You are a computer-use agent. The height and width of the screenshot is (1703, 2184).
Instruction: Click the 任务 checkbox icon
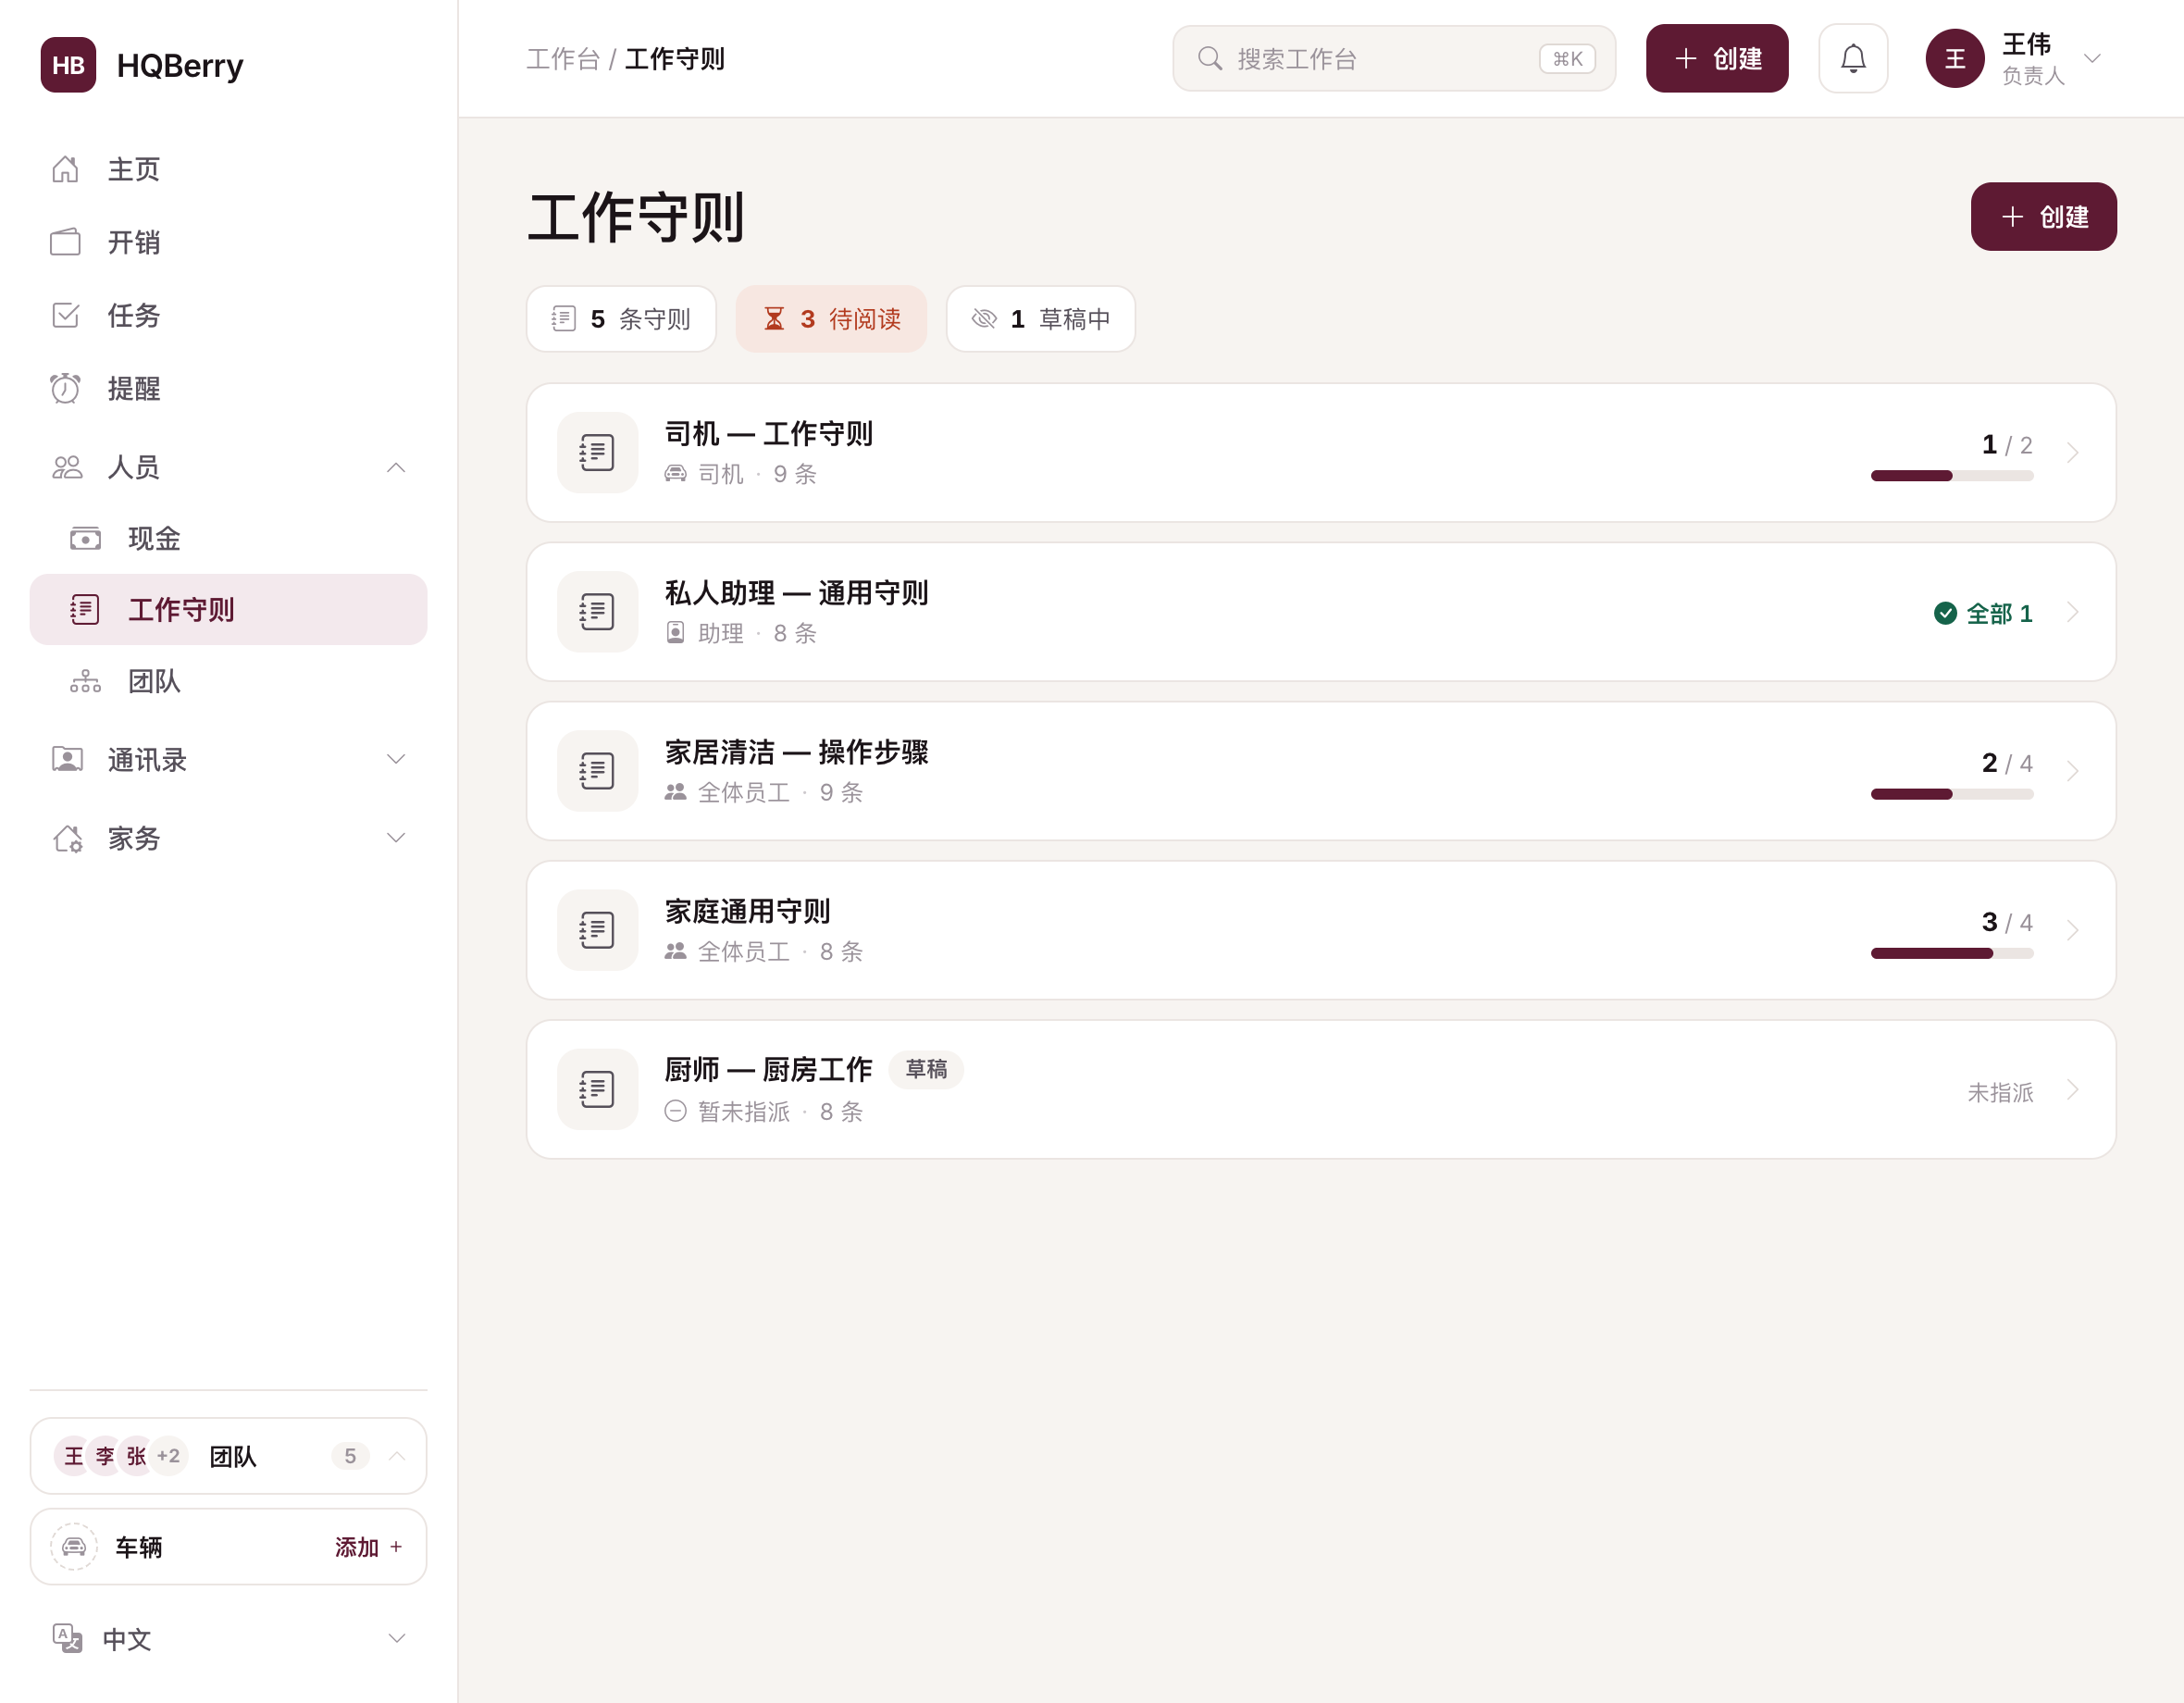[66, 315]
